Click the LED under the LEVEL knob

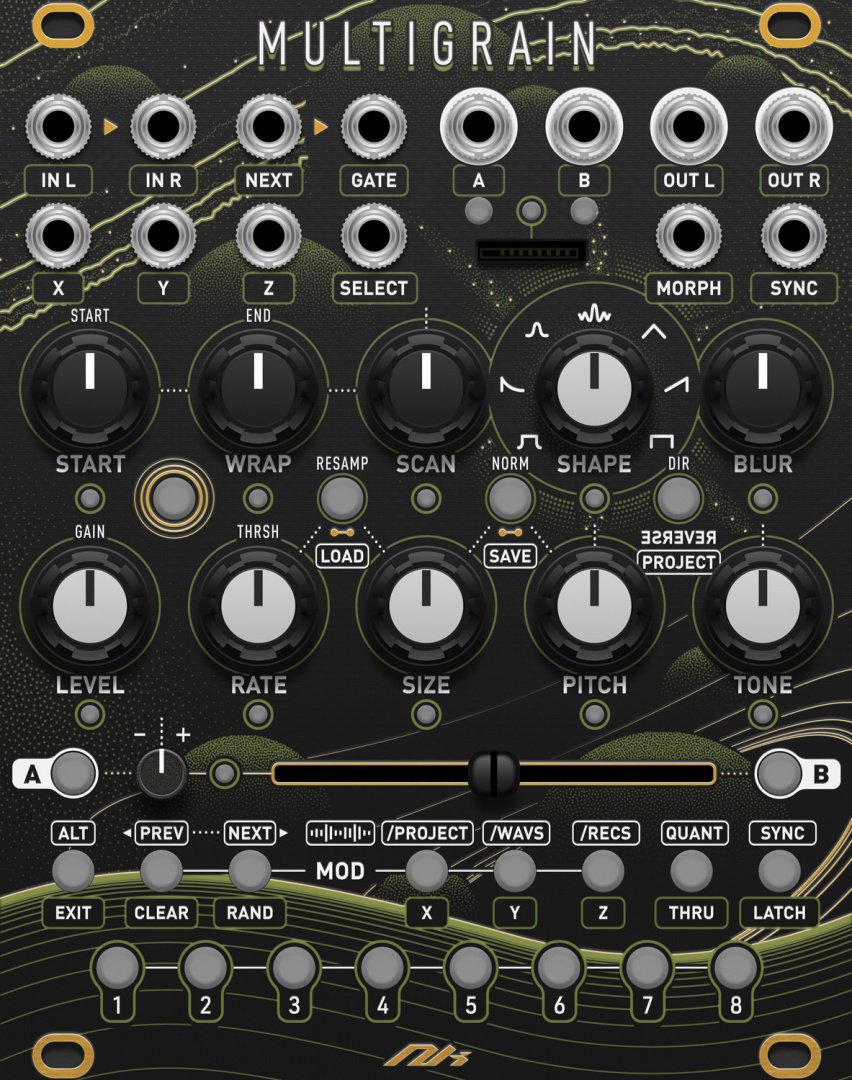tap(90, 714)
